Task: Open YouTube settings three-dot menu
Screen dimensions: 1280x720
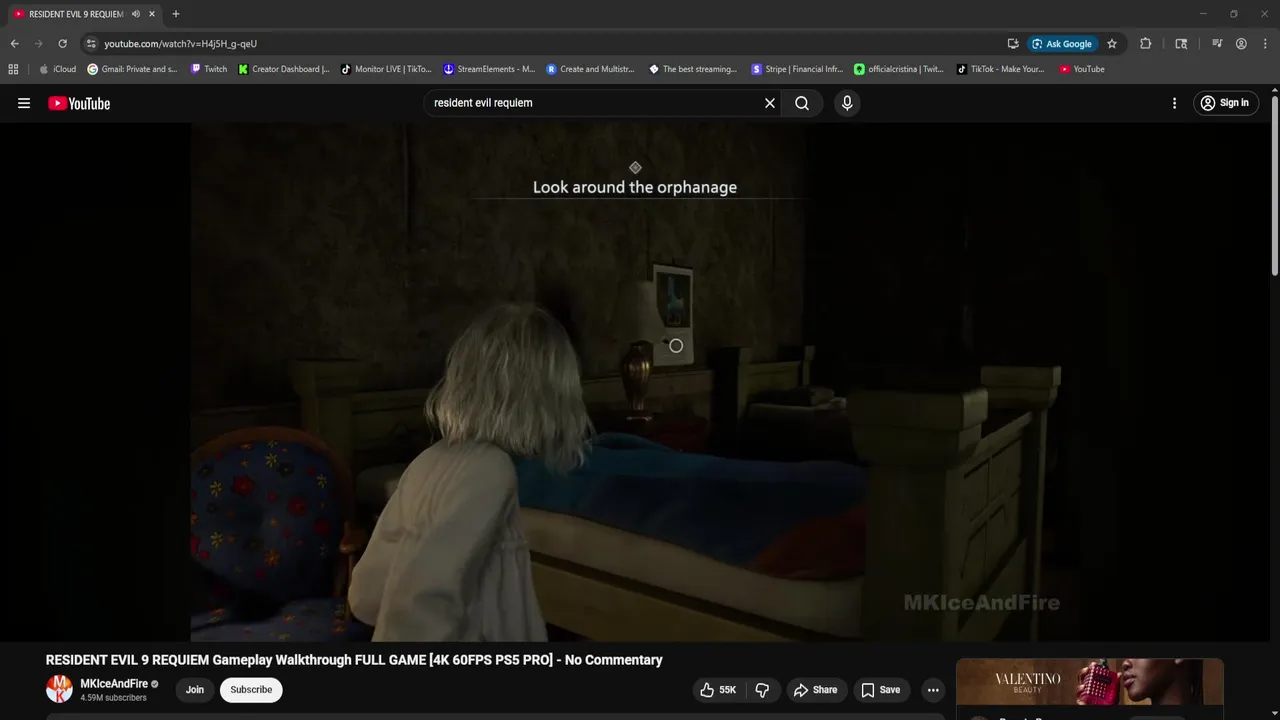Action: pos(1174,103)
